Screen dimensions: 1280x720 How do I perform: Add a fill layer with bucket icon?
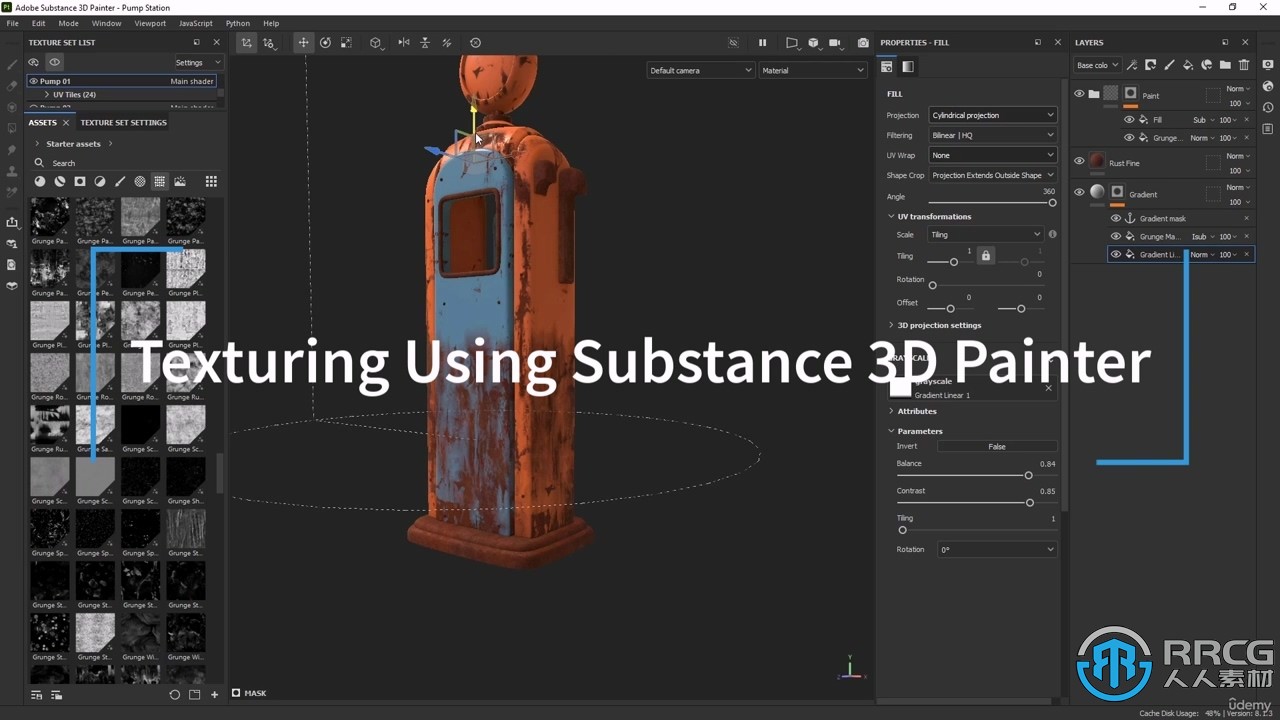coord(1188,65)
